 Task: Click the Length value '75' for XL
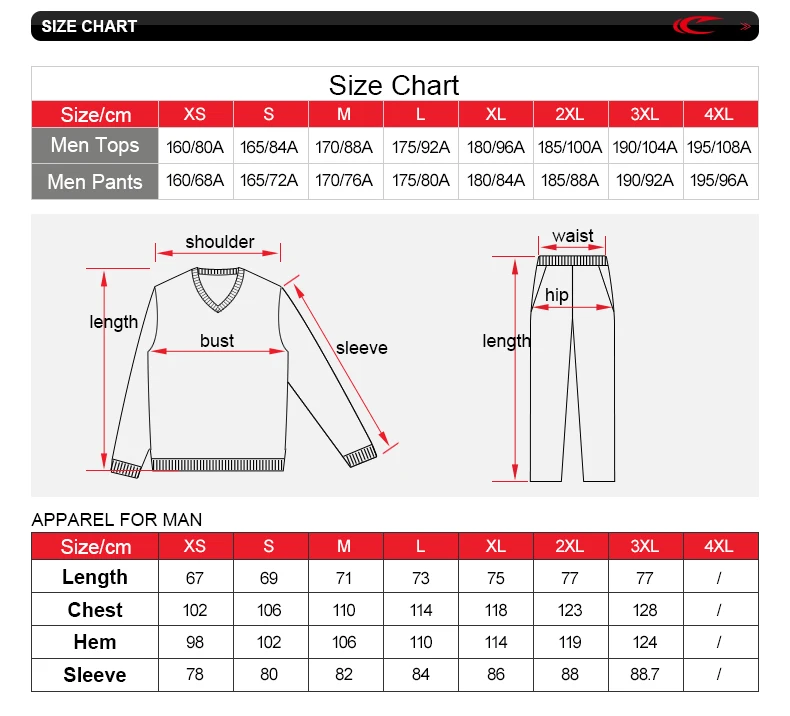point(496,578)
